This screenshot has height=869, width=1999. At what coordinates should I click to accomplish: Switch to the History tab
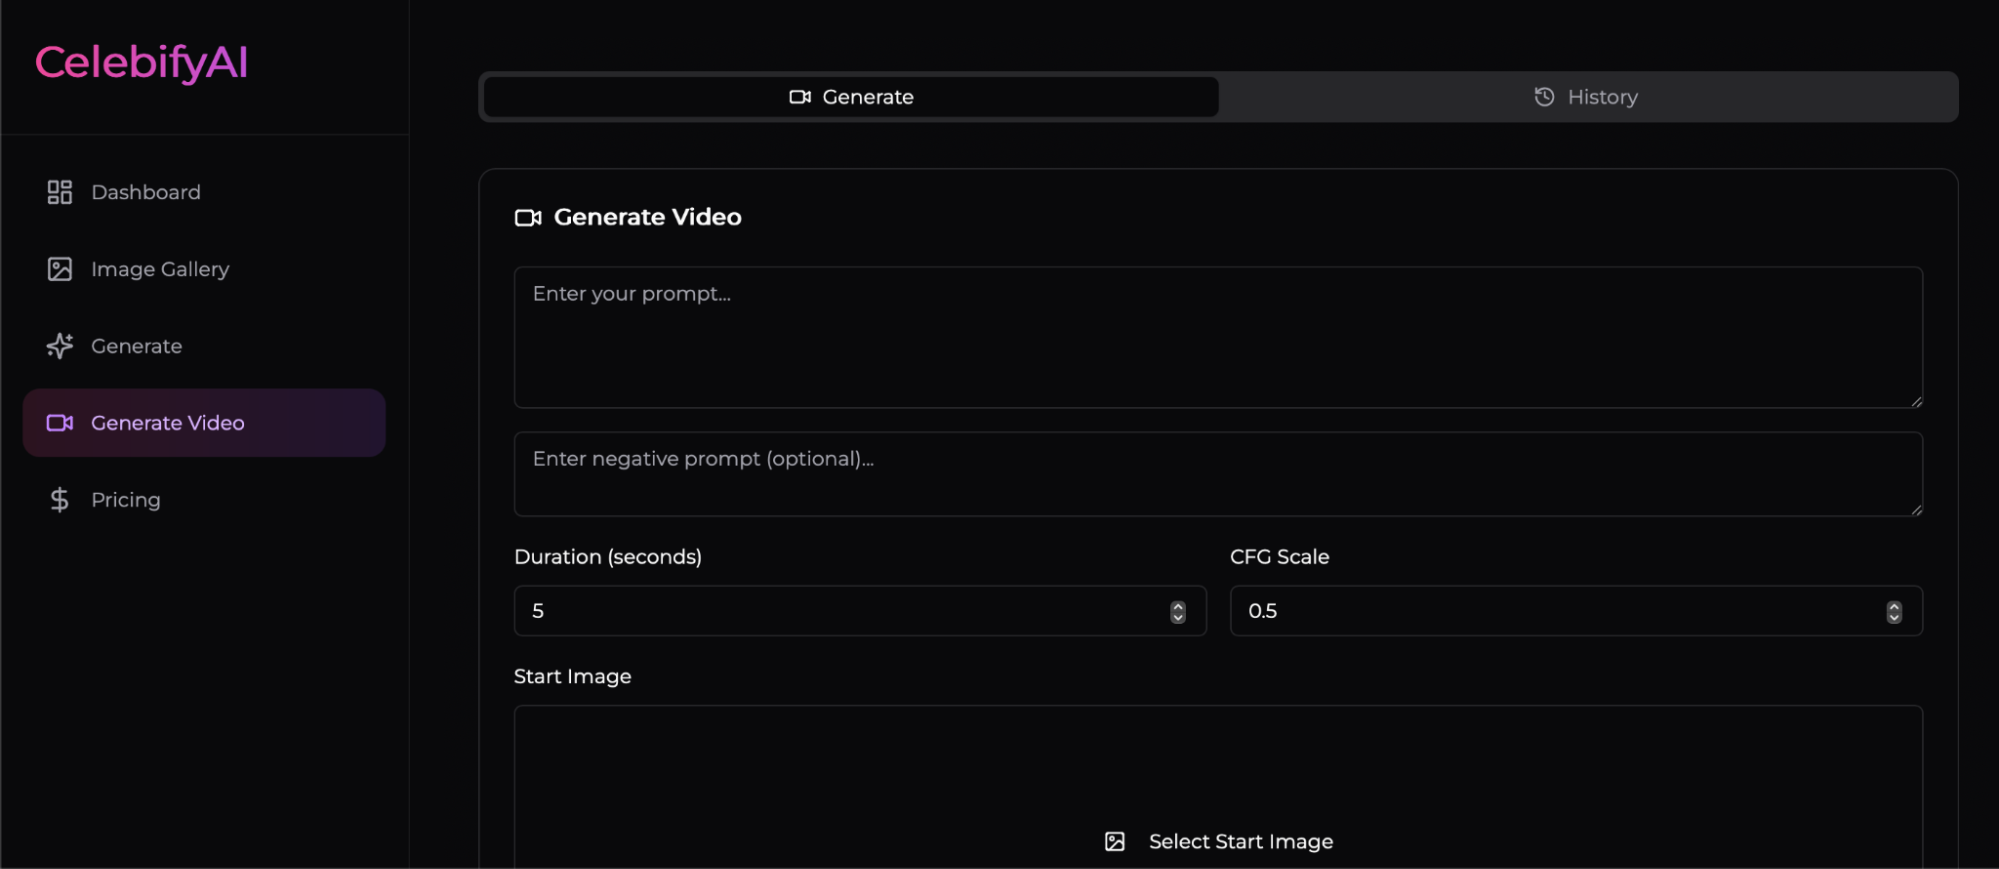point(1587,97)
